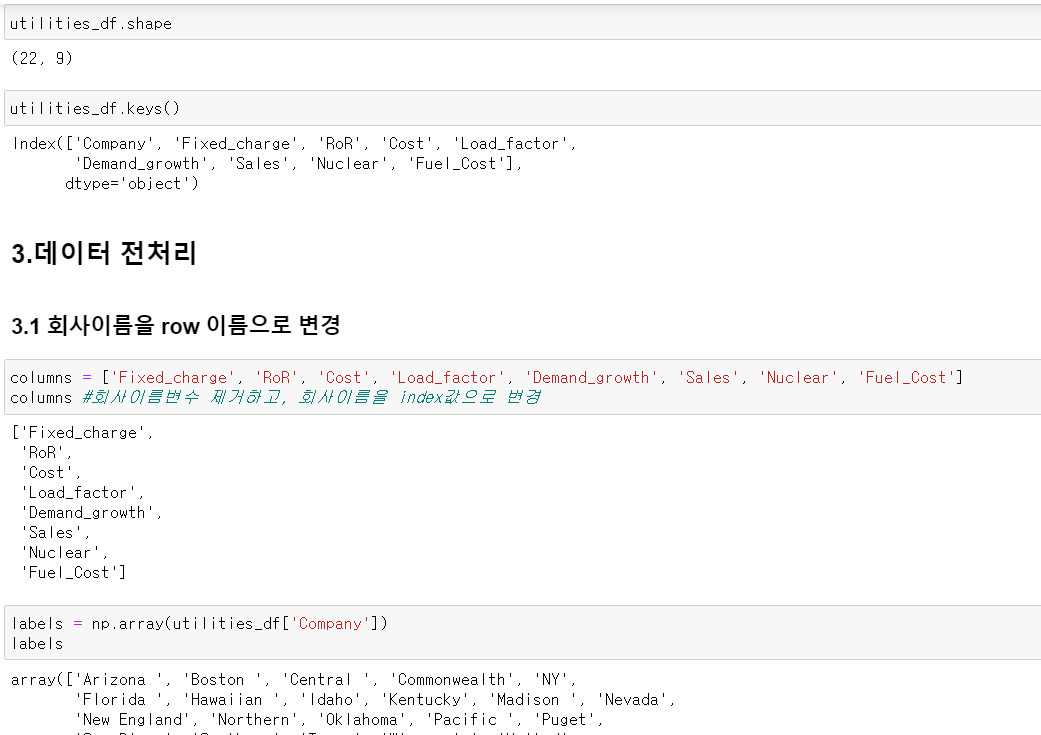This screenshot has height=735, width=1041.
Task: Click ['Fixed_charge', first line of columns output
Action: (x=82, y=433)
